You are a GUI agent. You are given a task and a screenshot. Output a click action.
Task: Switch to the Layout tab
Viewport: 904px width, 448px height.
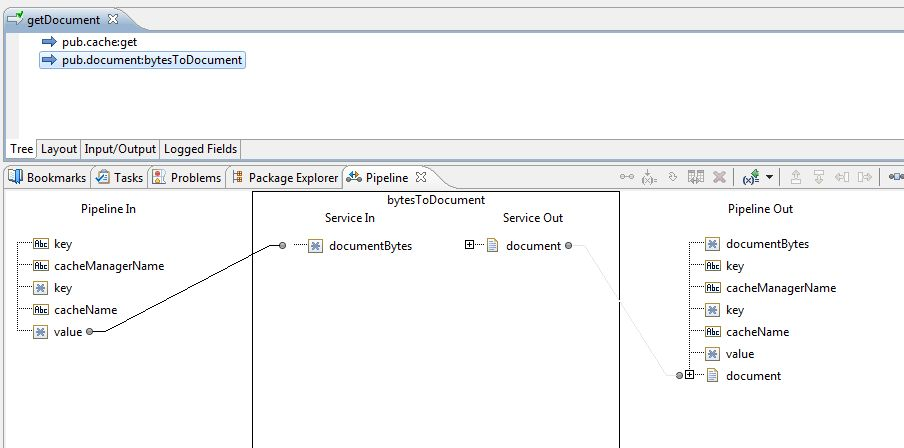[59, 149]
